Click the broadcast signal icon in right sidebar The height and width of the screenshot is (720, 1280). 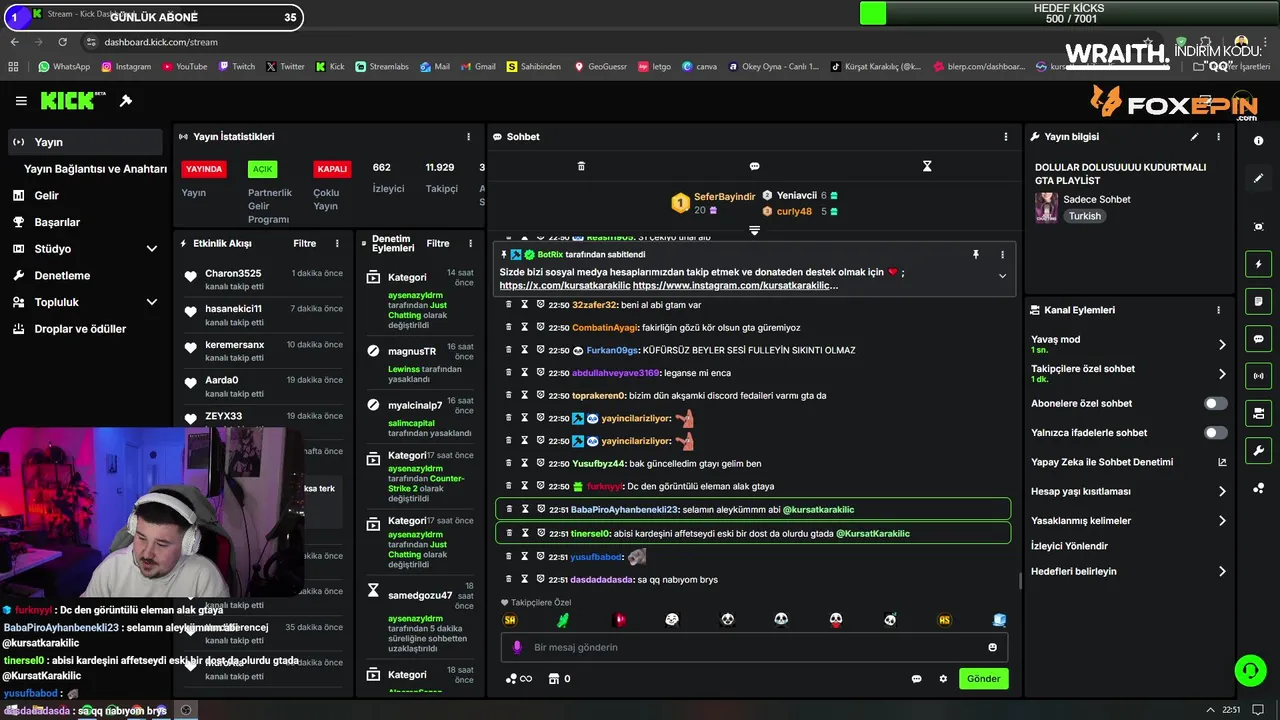coord(1258,376)
